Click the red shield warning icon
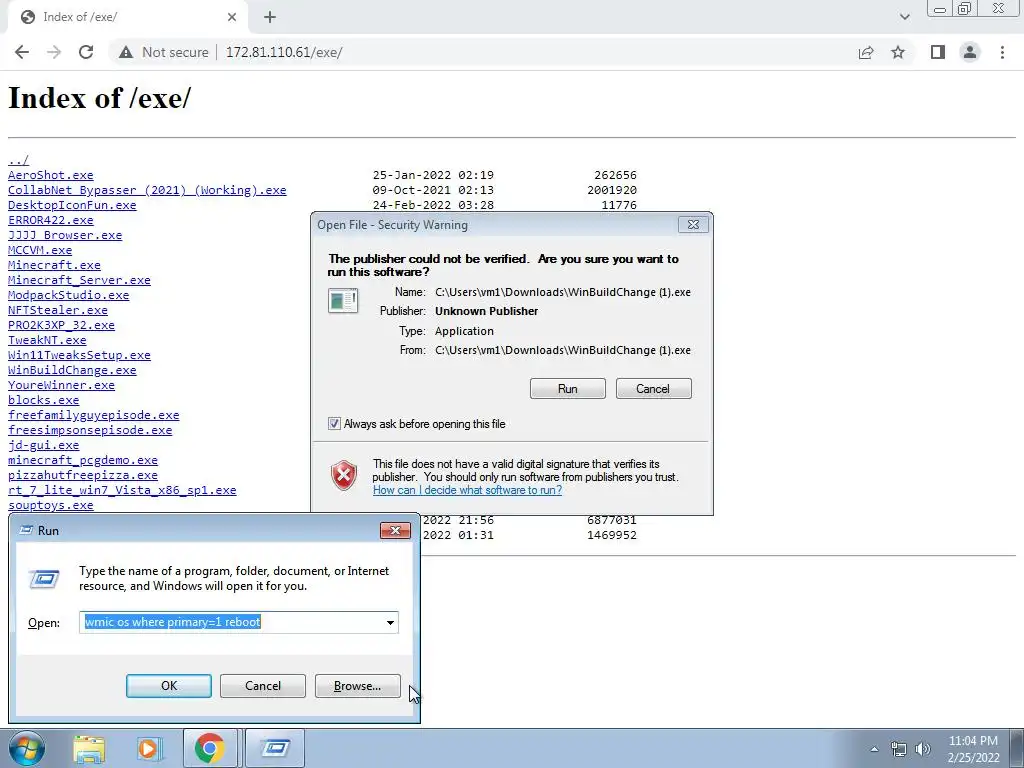 [344, 475]
